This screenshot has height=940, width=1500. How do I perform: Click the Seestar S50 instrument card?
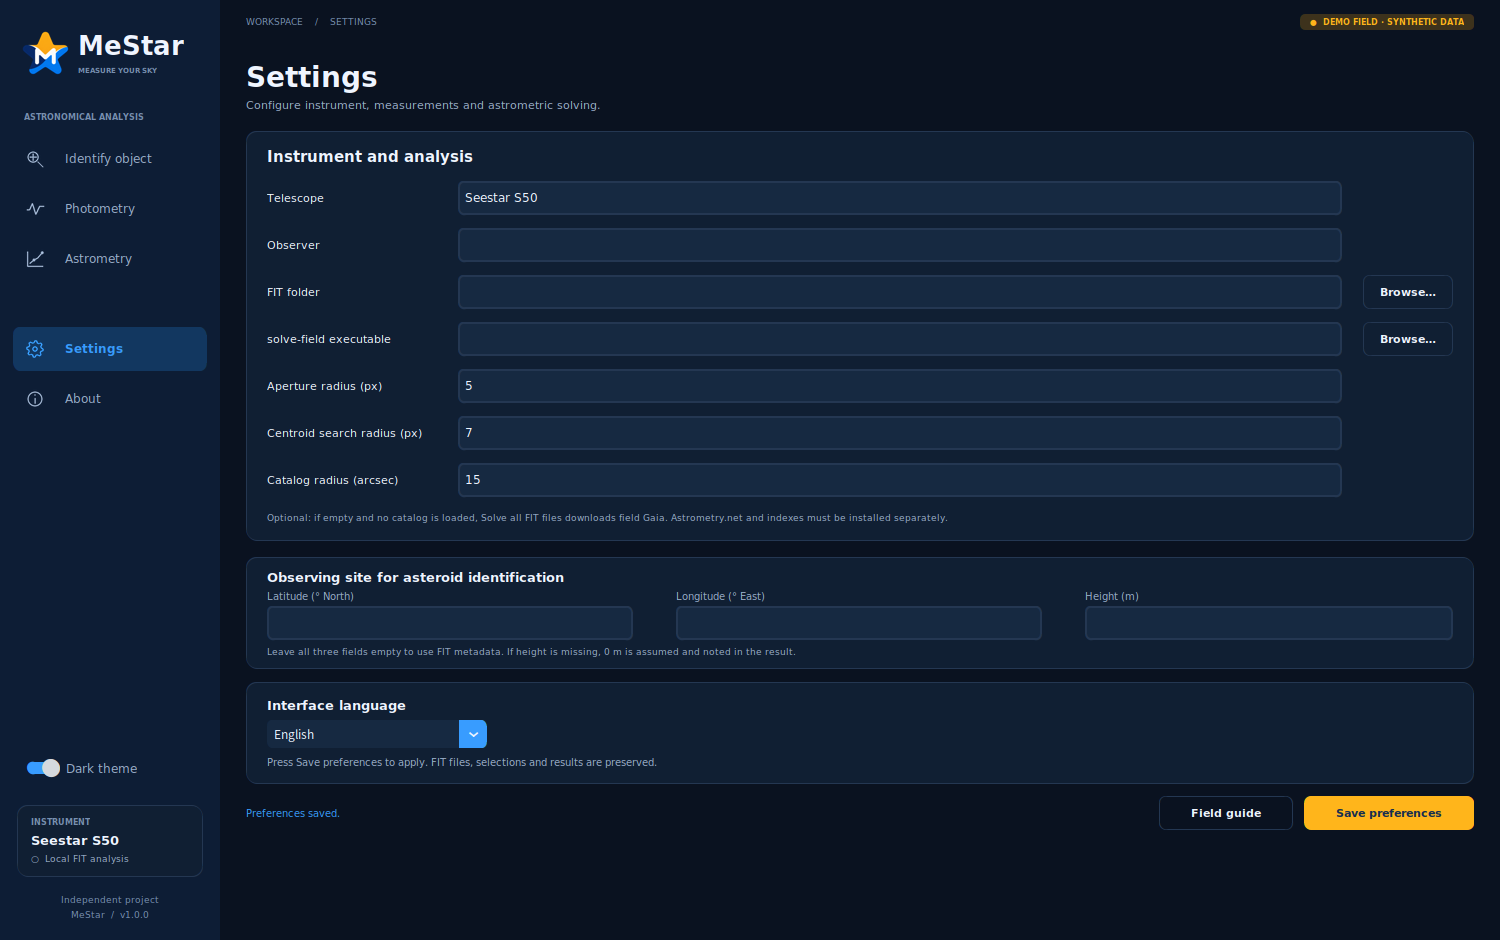(110, 841)
